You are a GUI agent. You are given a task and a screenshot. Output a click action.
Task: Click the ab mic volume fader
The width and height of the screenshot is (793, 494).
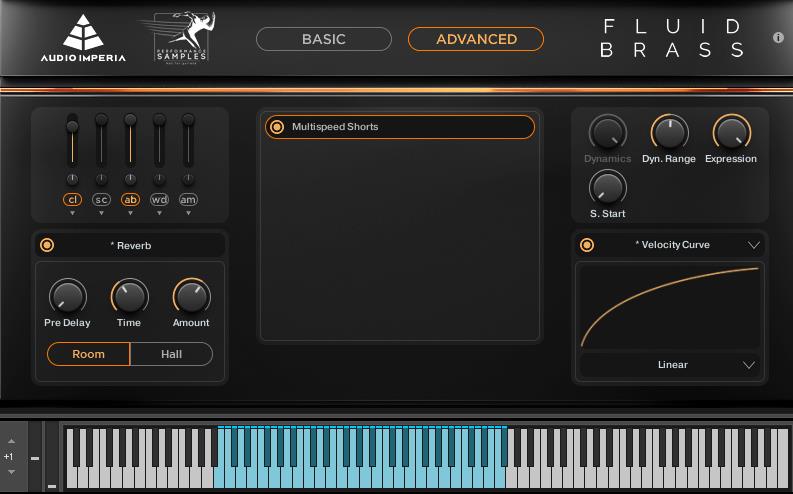click(130, 141)
